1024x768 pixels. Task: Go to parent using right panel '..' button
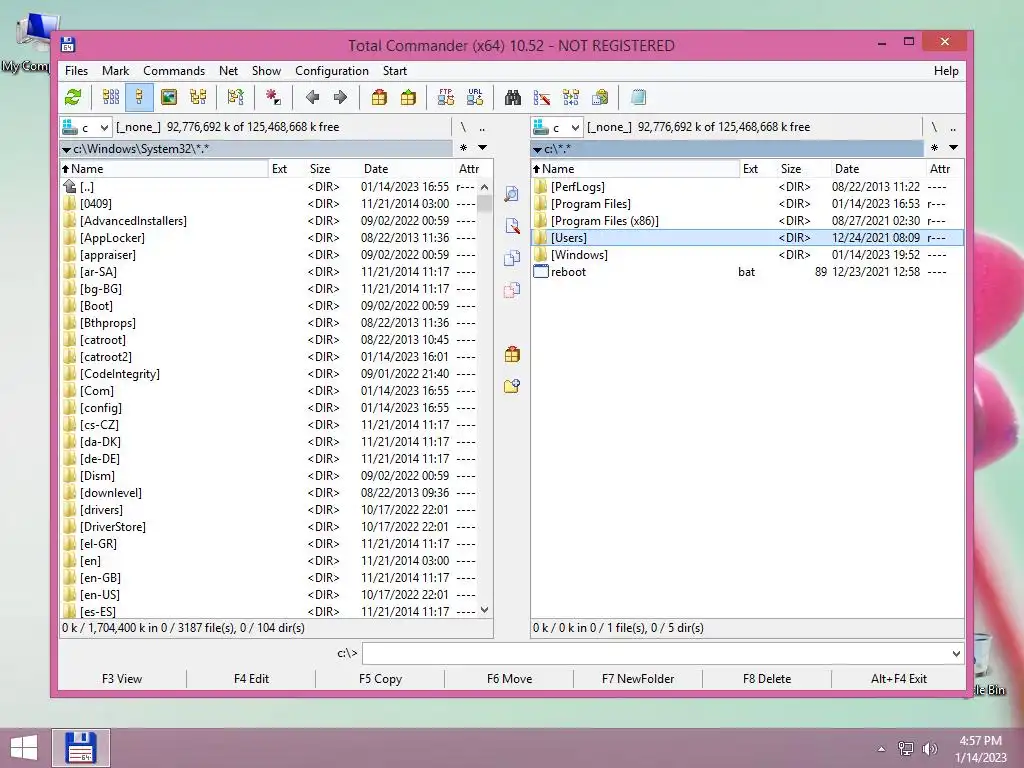pos(953,127)
